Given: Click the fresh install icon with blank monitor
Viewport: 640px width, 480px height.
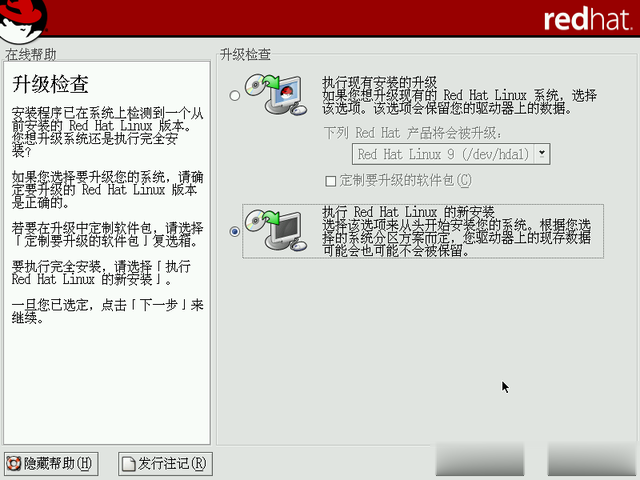Looking at the screenshot, I should [276, 230].
